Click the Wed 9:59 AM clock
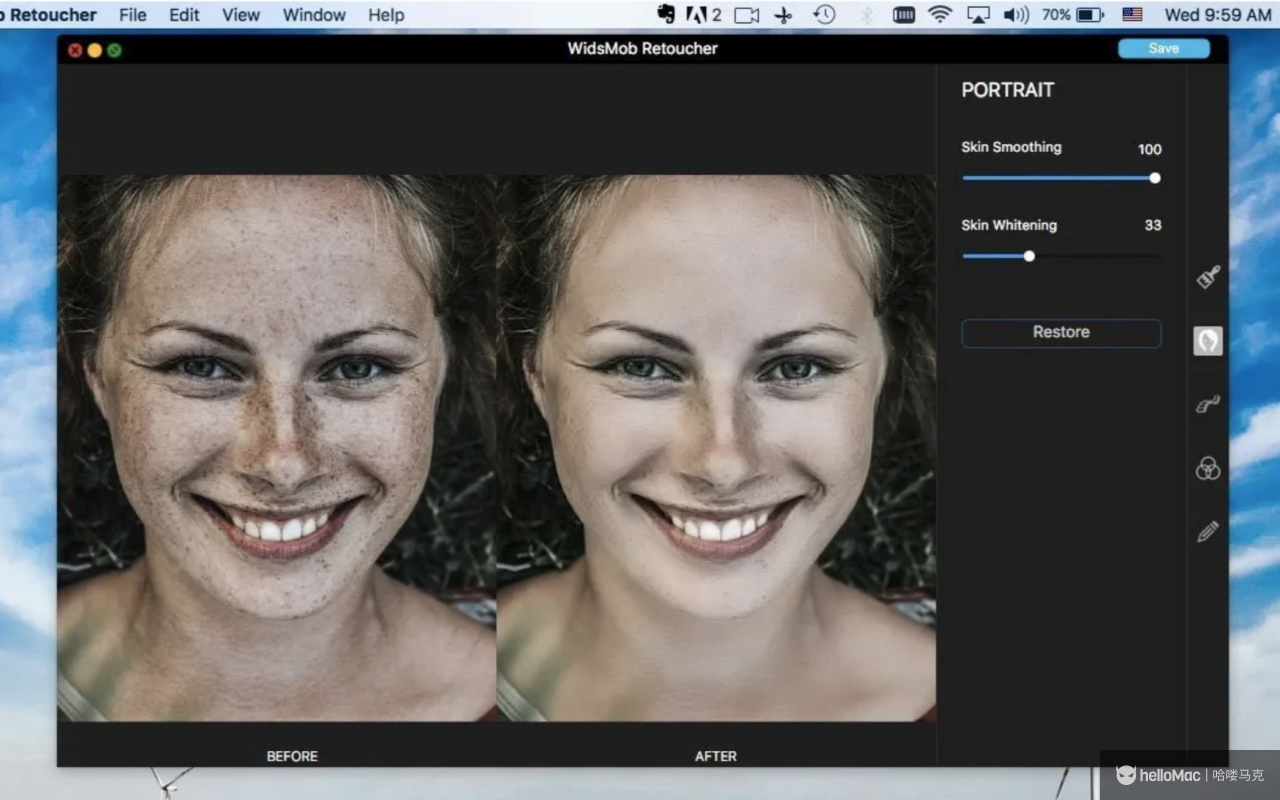The width and height of the screenshot is (1280, 800). click(x=1218, y=15)
